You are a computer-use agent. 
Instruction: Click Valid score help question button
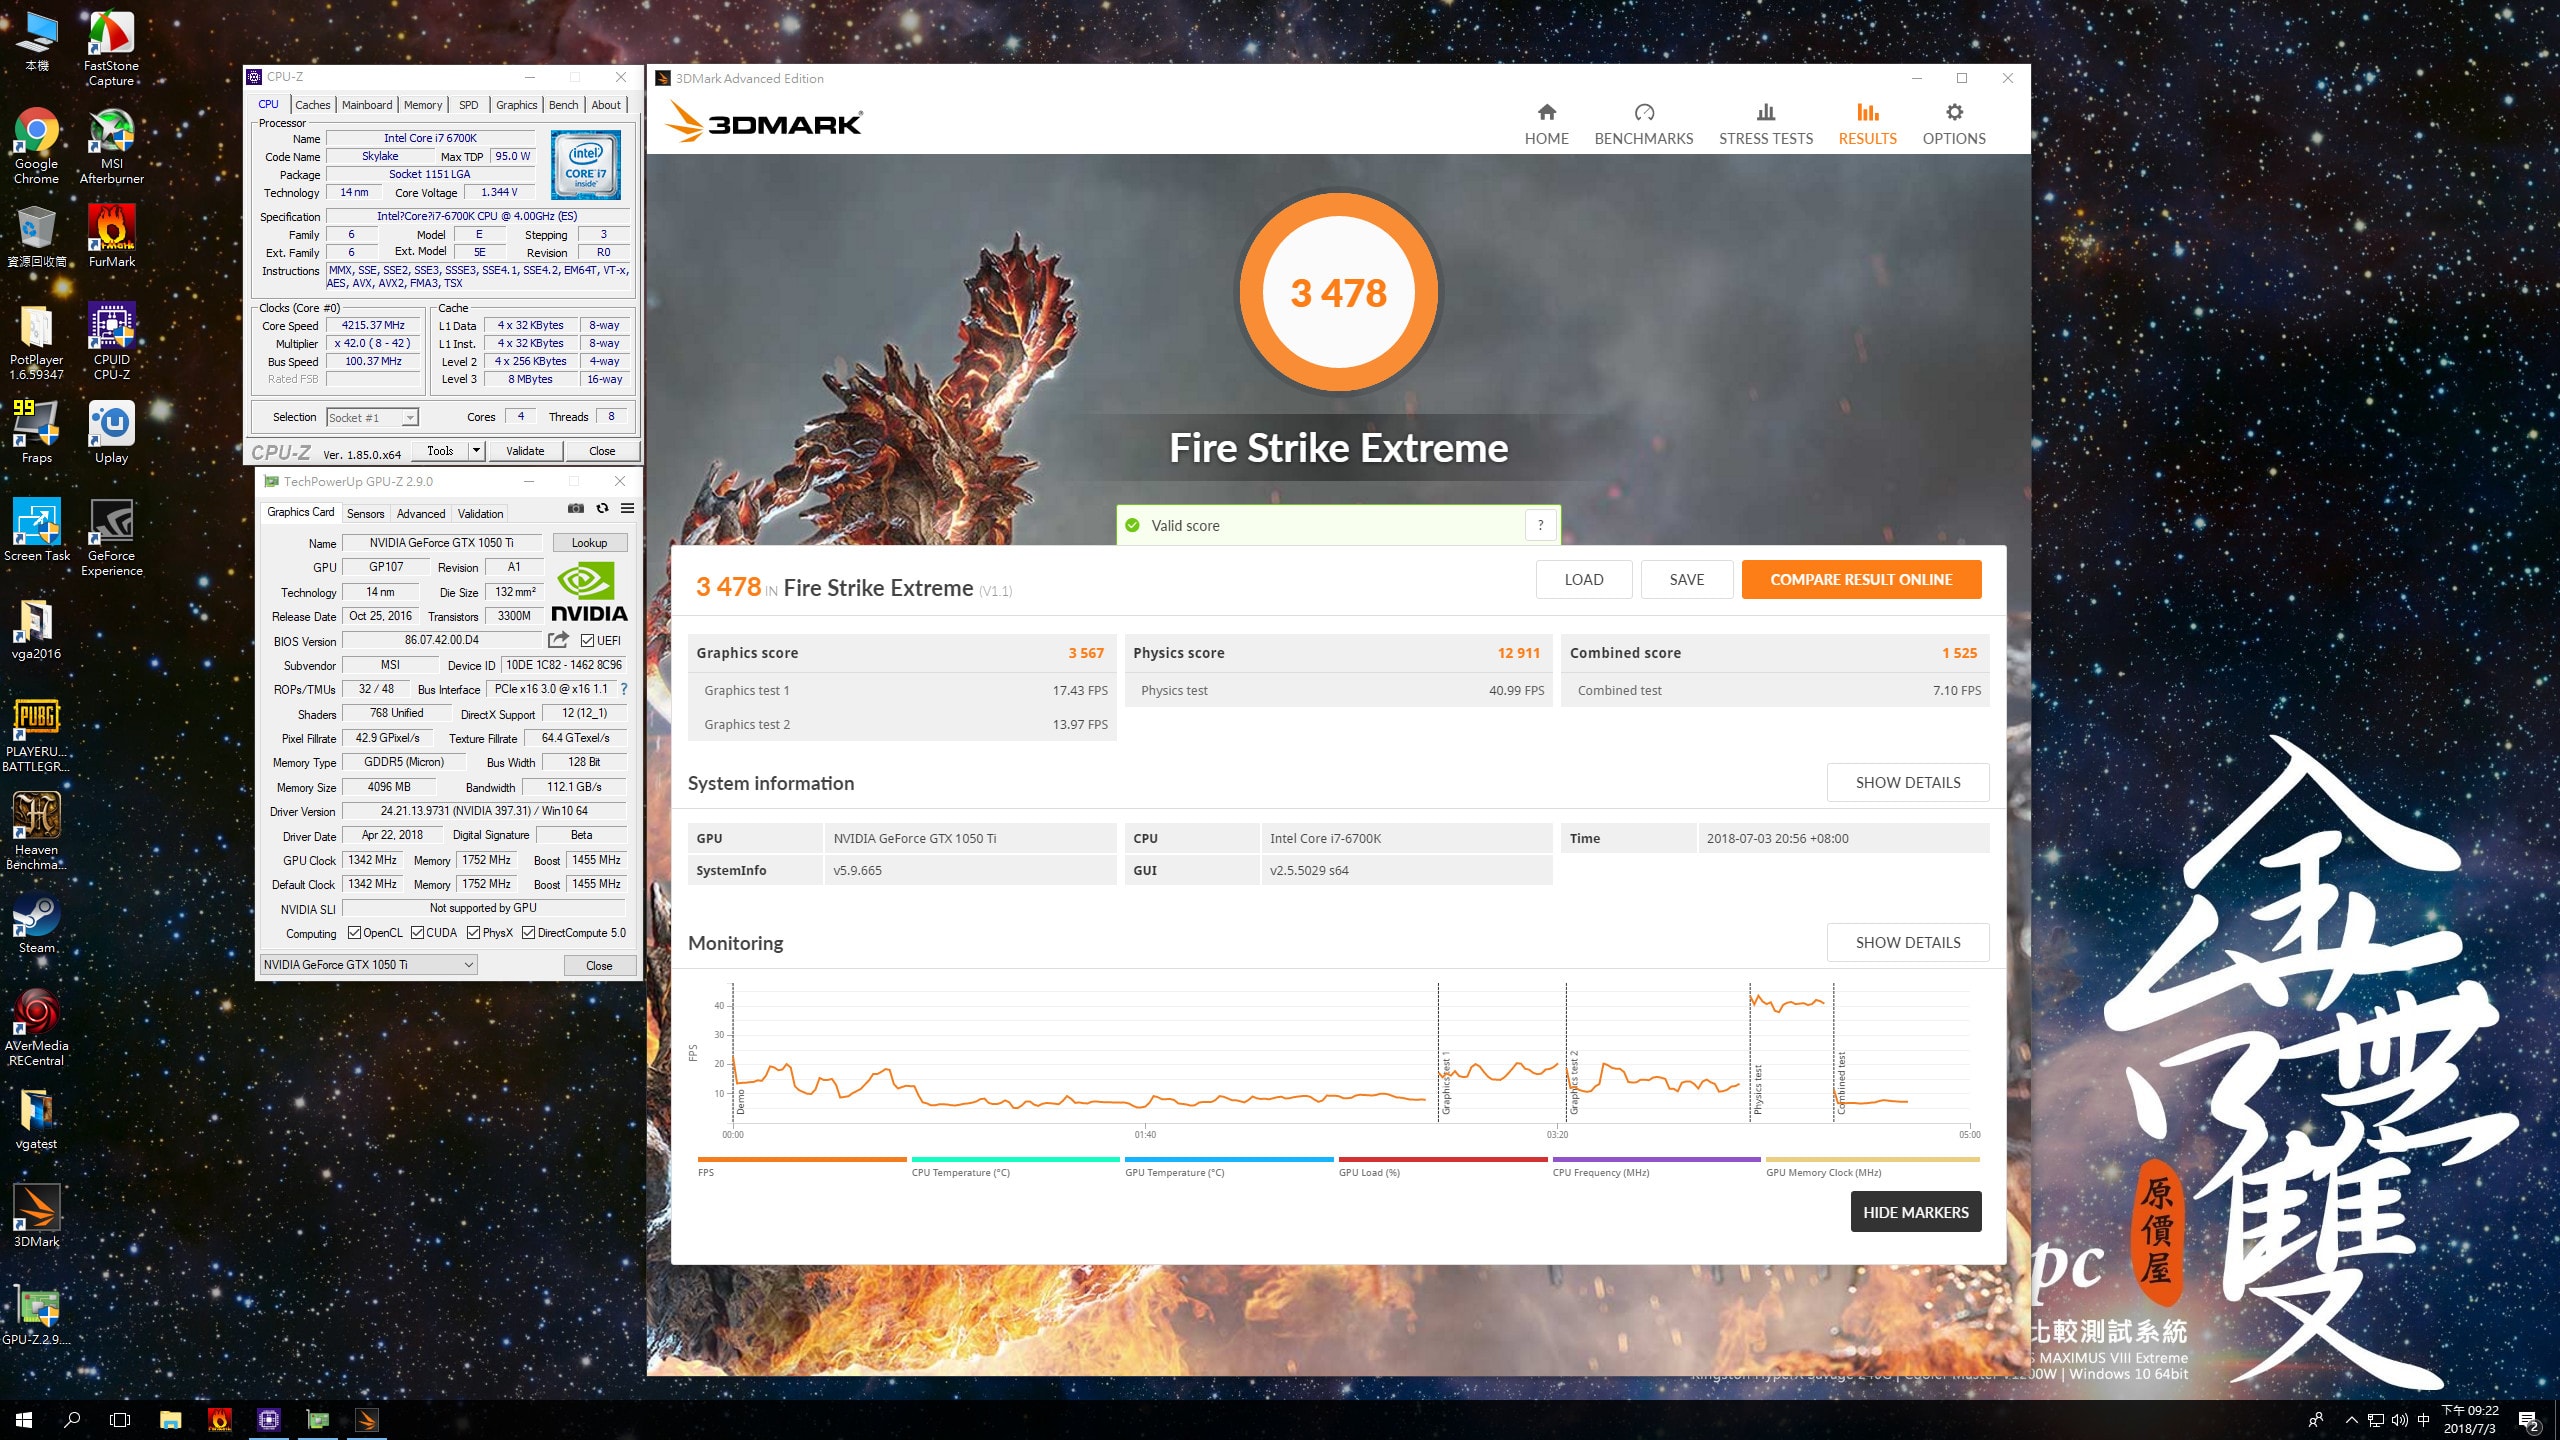pyautogui.click(x=1540, y=525)
